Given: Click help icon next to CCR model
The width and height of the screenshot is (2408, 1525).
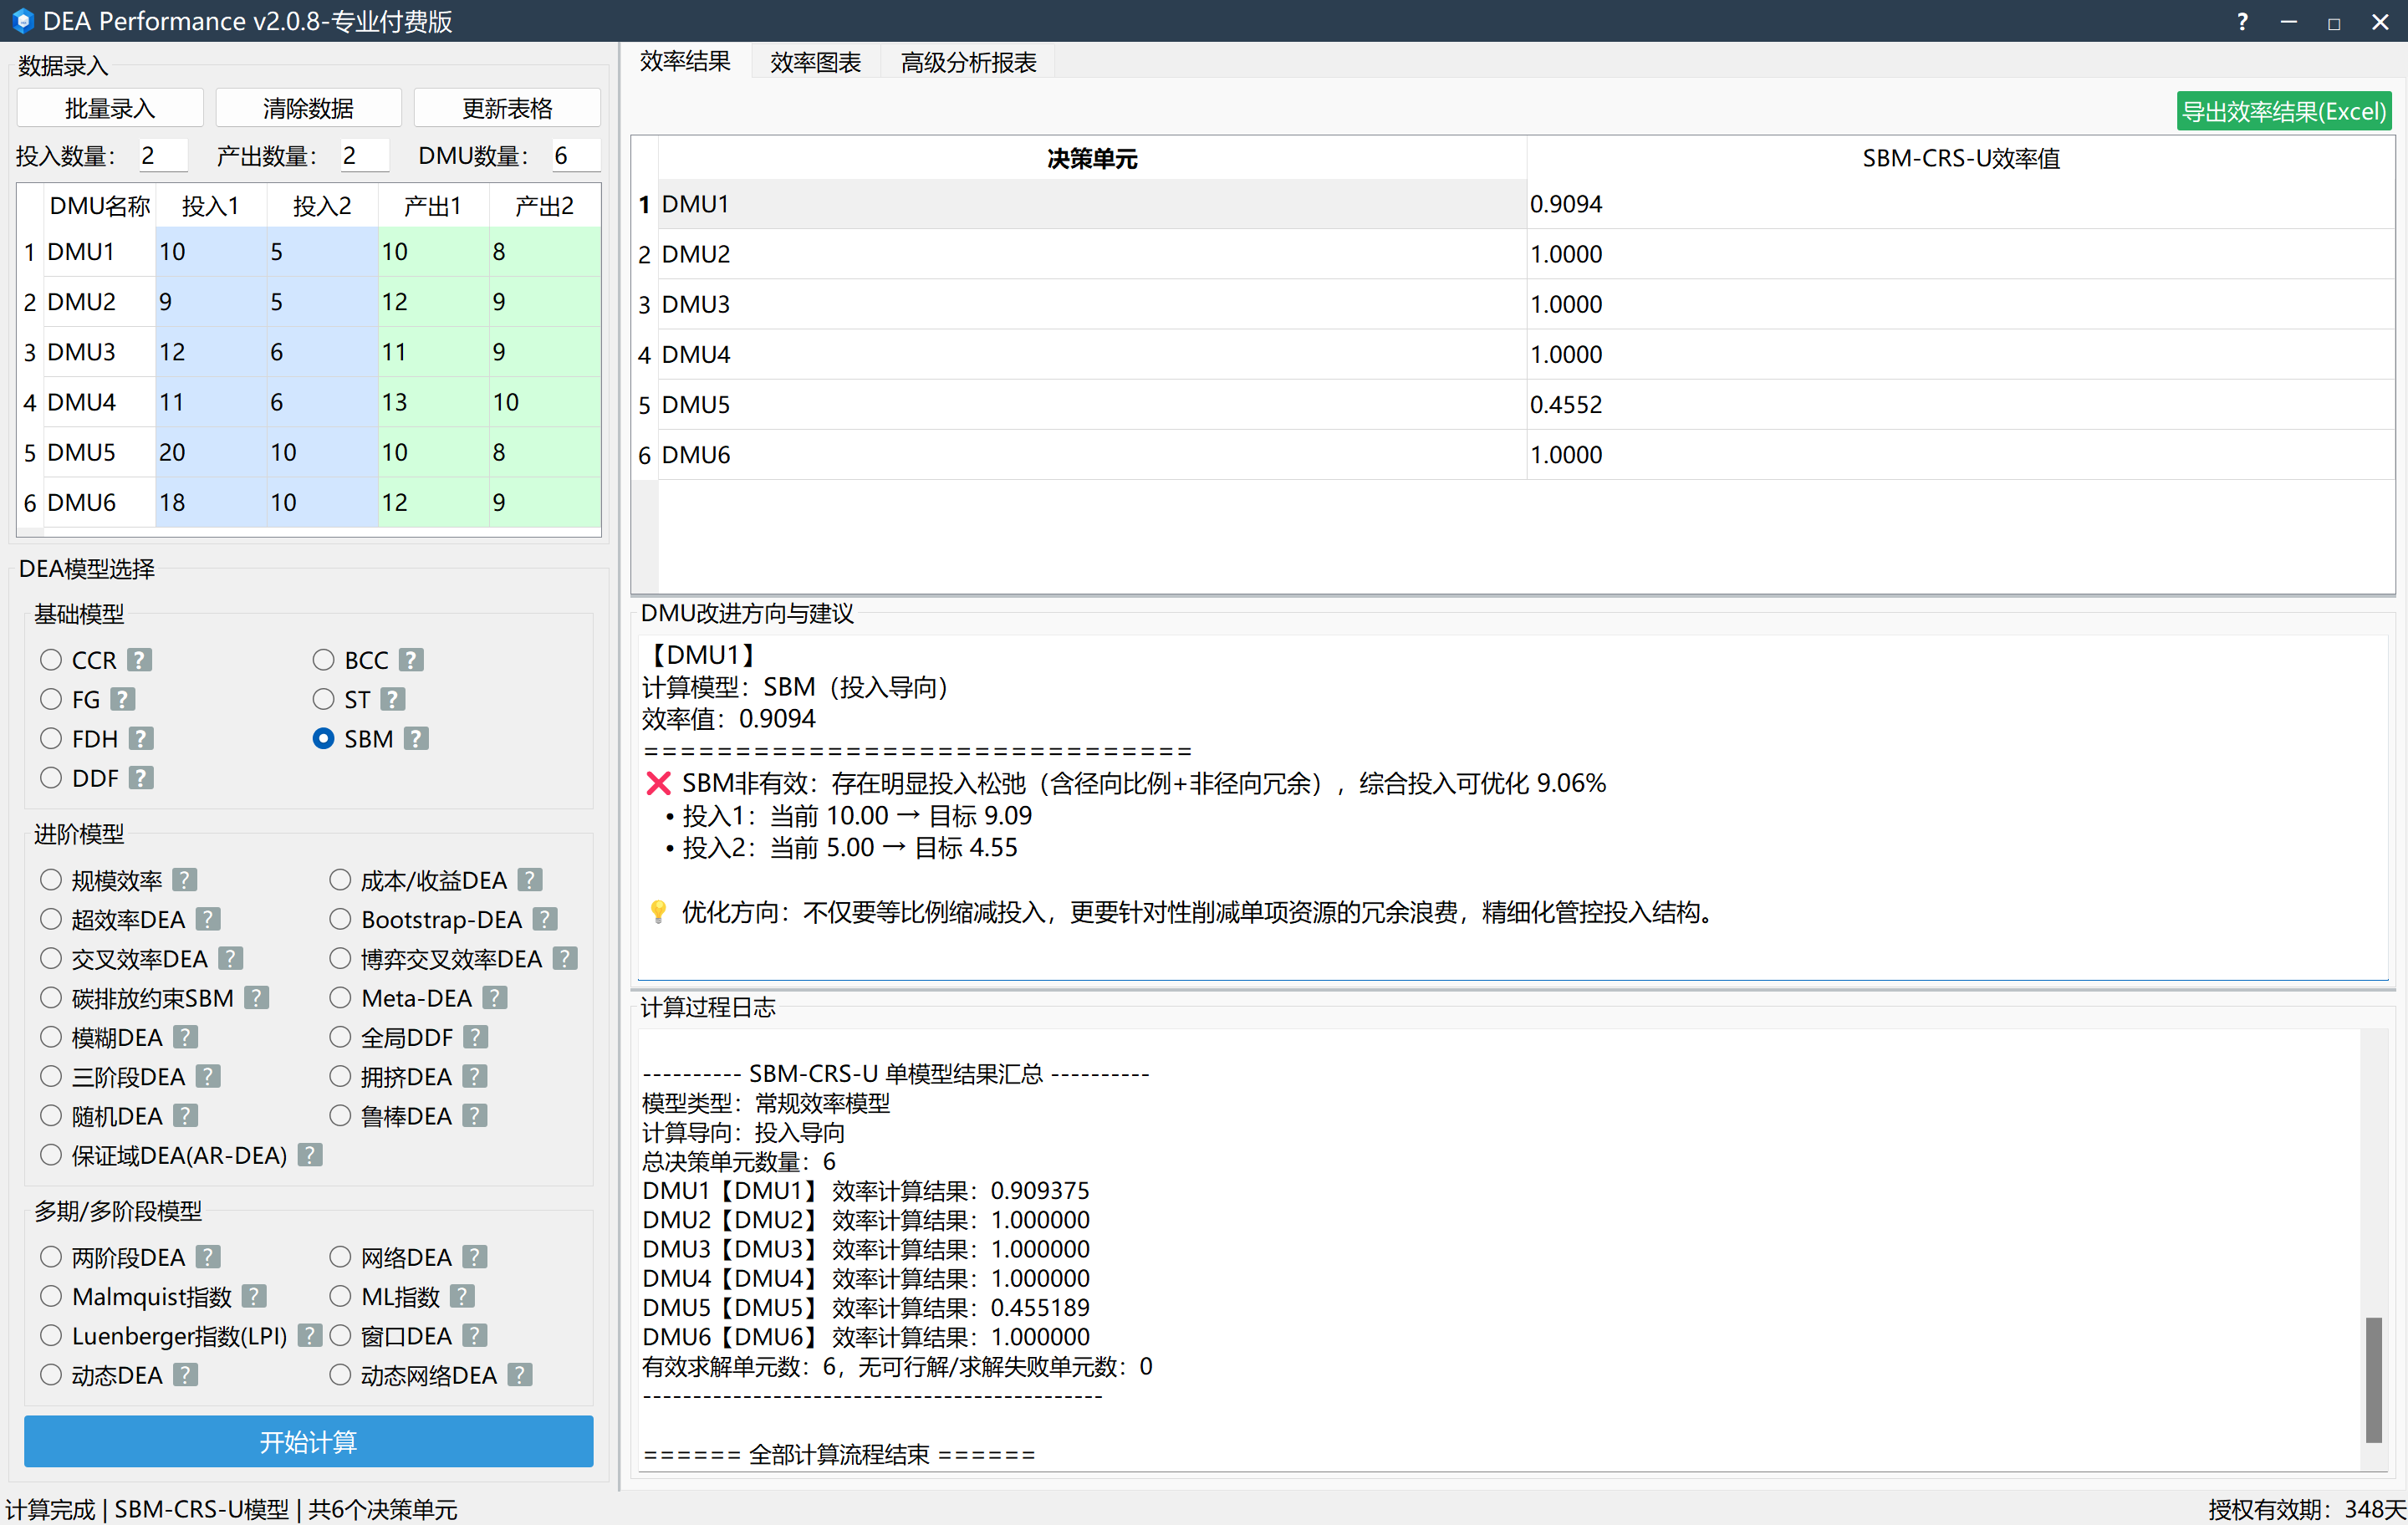Looking at the screenshot, I should [x=140, y=660].
